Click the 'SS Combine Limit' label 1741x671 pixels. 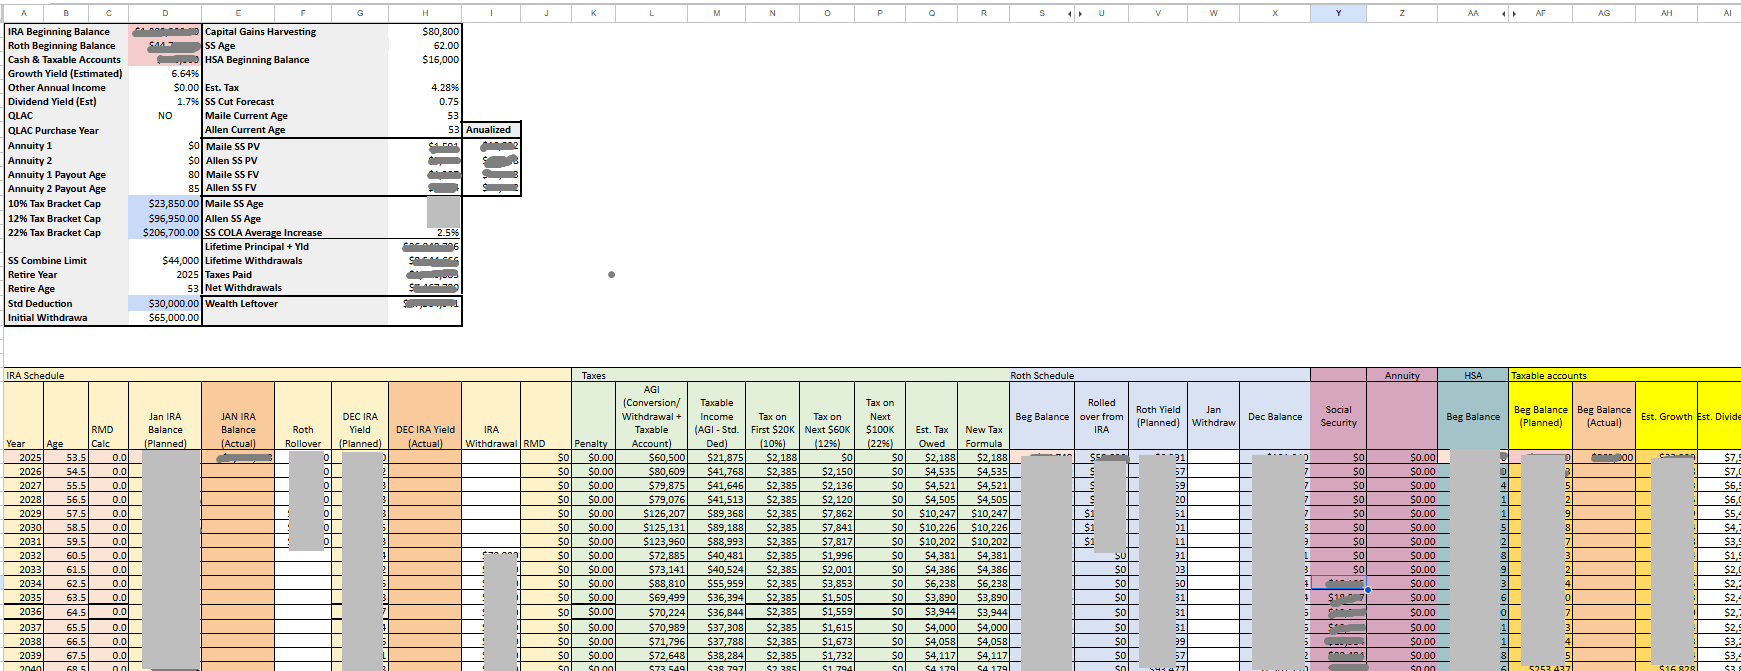[x=47, y=261]
